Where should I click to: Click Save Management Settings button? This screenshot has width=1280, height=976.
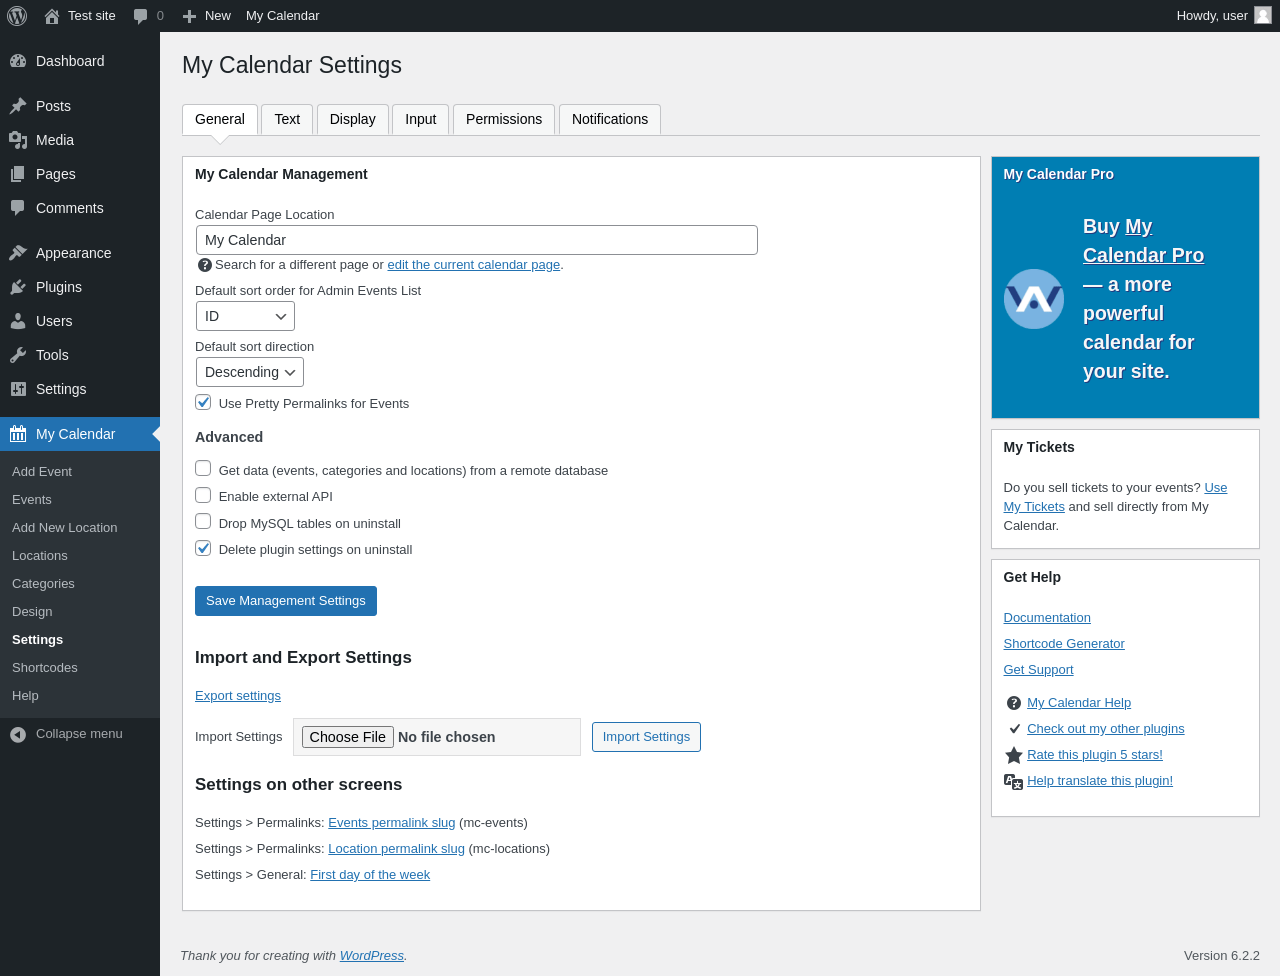286,601
